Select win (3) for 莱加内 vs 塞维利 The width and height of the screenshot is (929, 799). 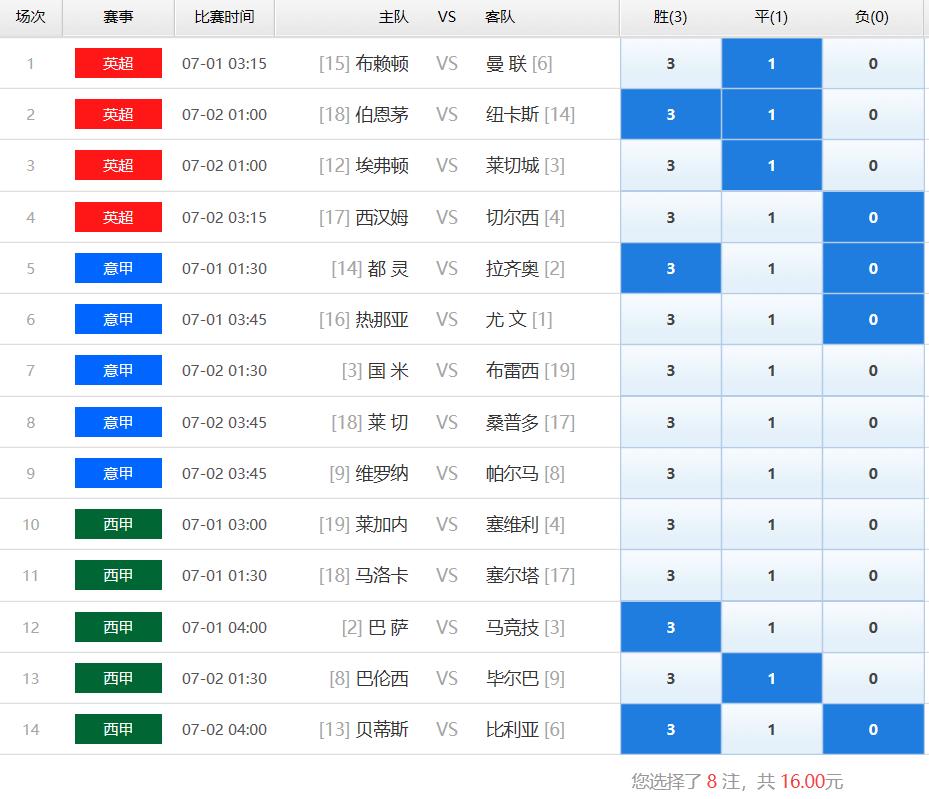(671, 524)
